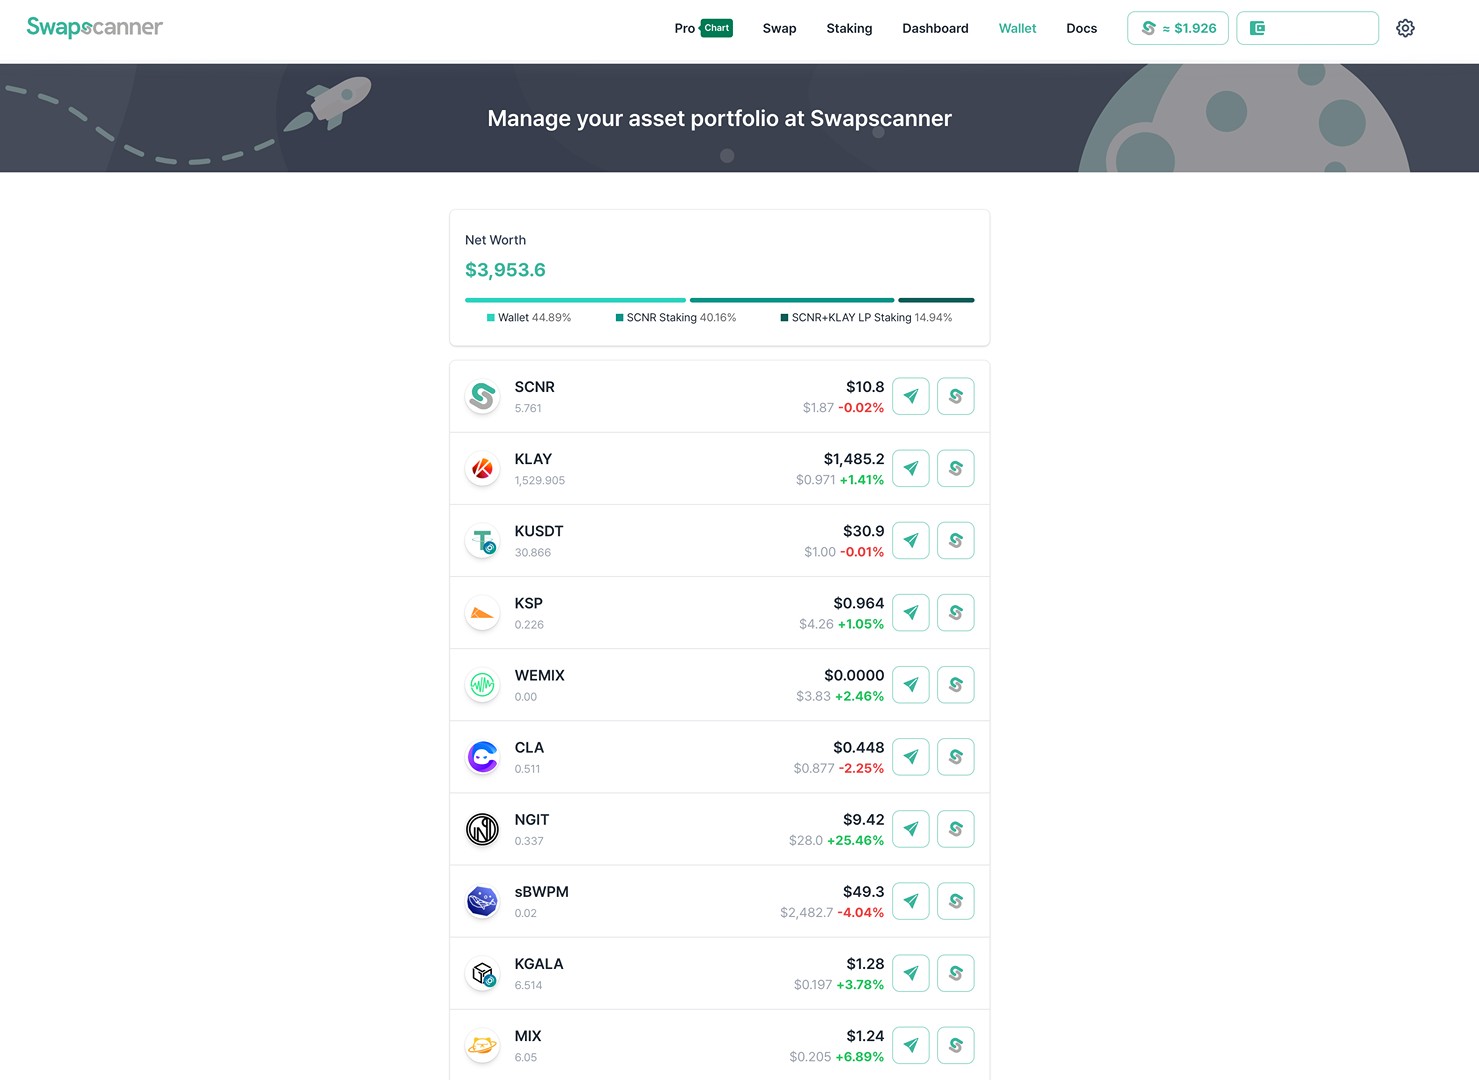The width and height of the screenshot is (1479, 1080).
Task: Click the swap icon for WEMIX
Action: tap(956, 684)
